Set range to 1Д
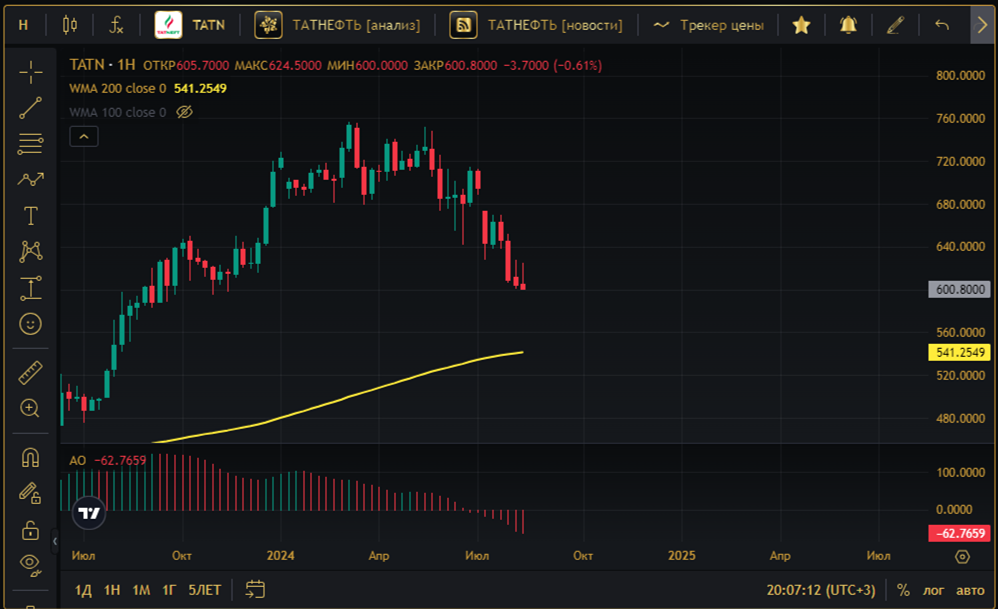 pyautogui.click(x=83, y=590)
